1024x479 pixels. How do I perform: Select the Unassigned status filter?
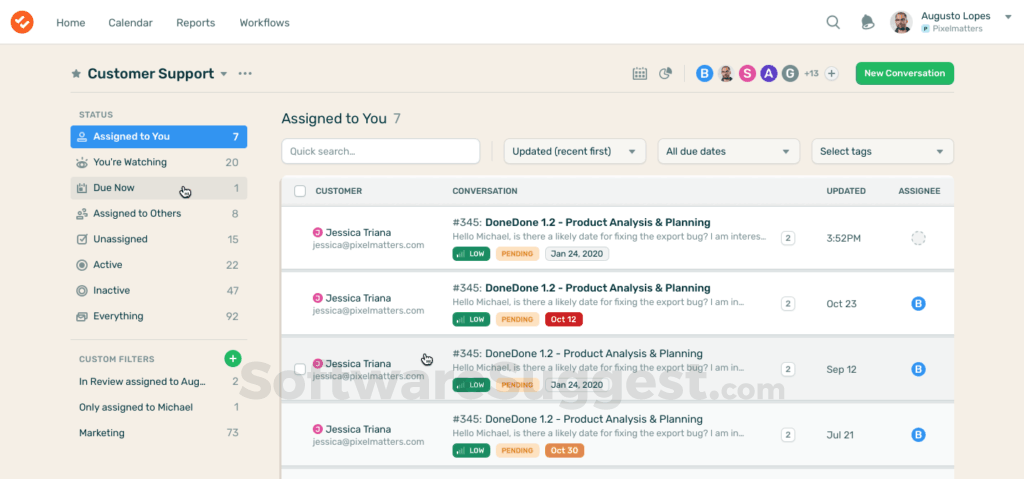pos(120,239)
